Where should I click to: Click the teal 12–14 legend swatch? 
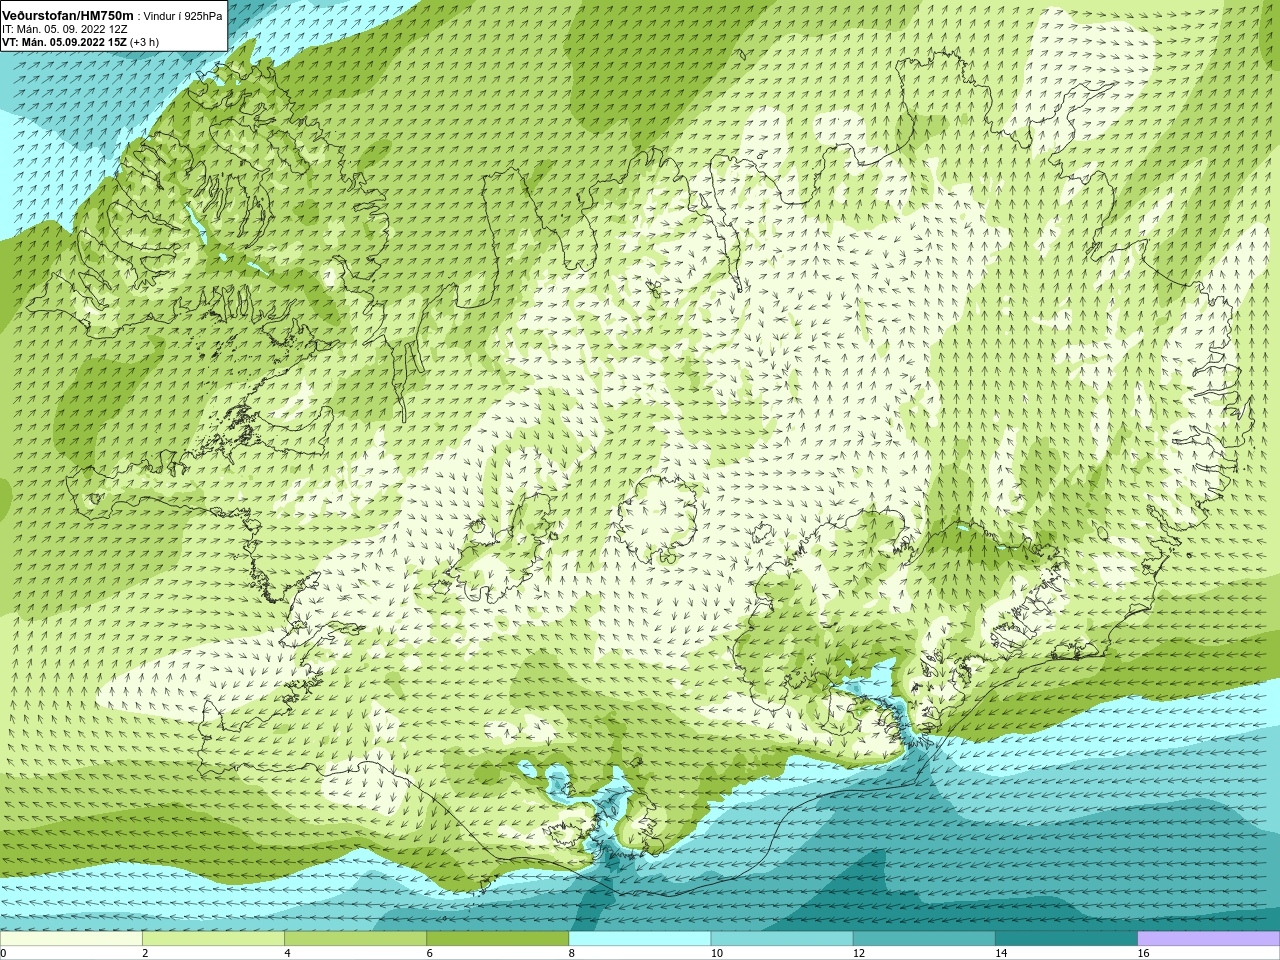pyautogui.click(x=924, y=939)
